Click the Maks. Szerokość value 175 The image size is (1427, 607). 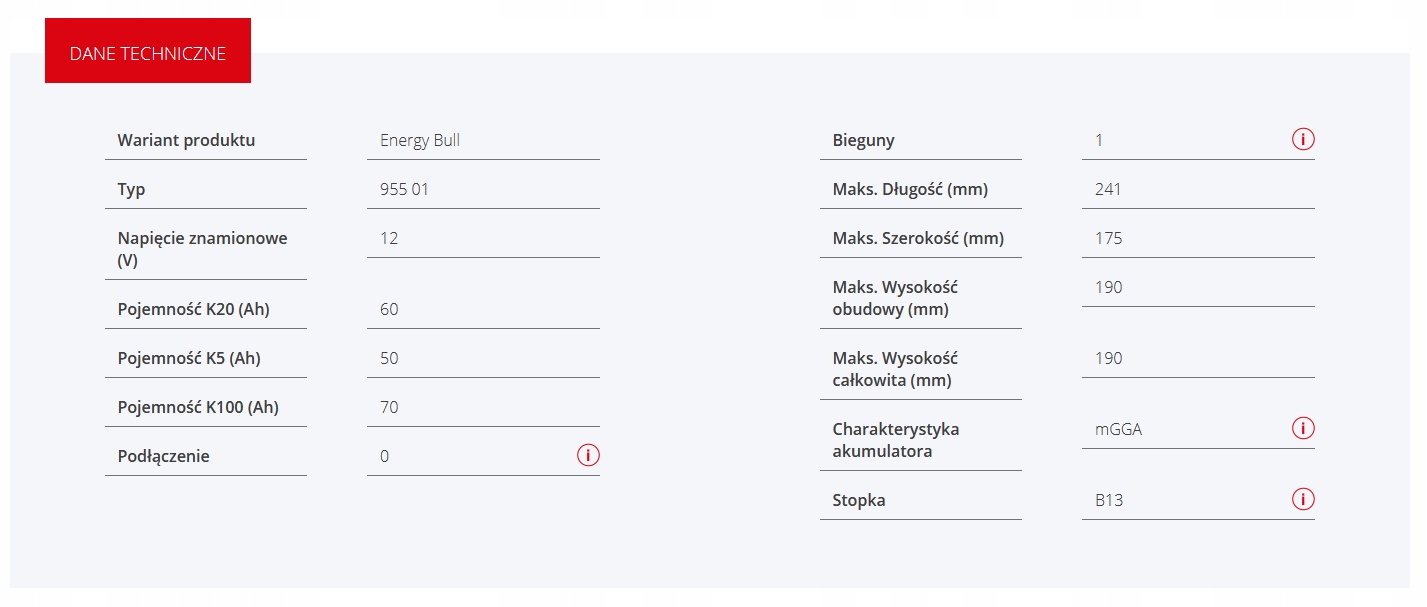1108,238
